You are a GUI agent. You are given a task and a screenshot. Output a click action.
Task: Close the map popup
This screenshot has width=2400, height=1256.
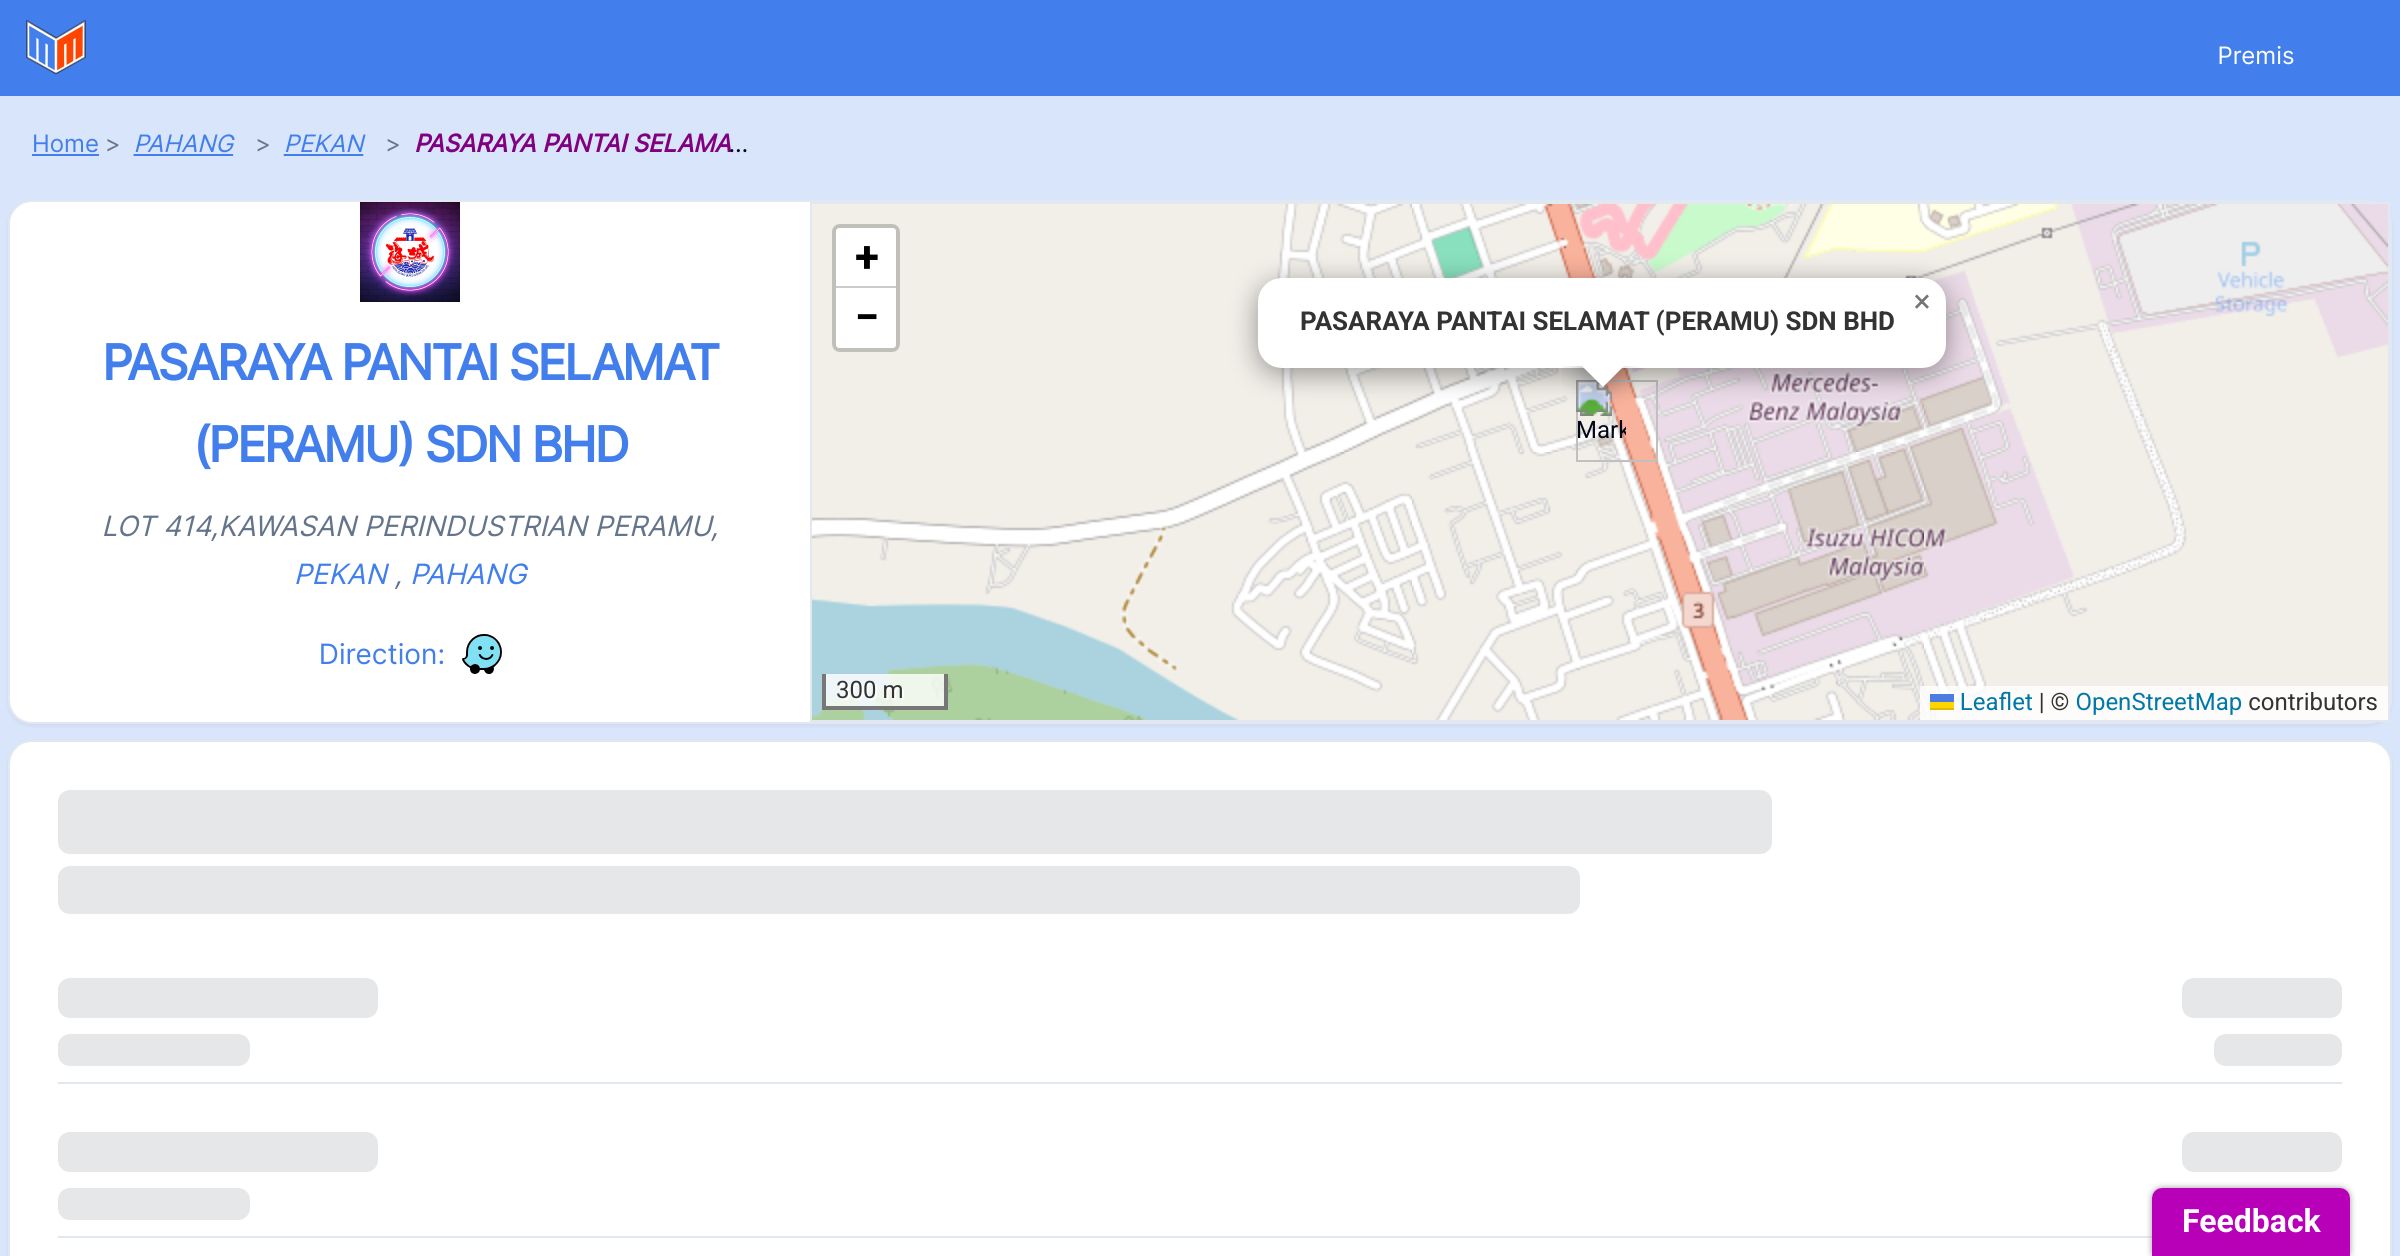[x=1921, y=302]
